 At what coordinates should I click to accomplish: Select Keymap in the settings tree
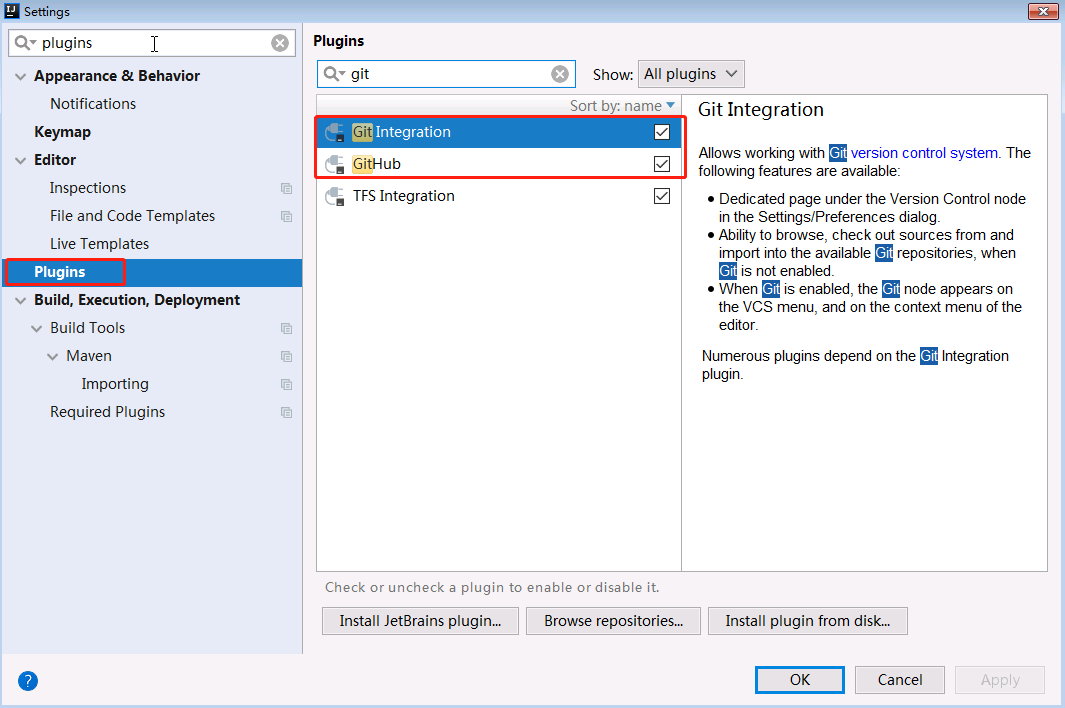[x=62, y=132]
